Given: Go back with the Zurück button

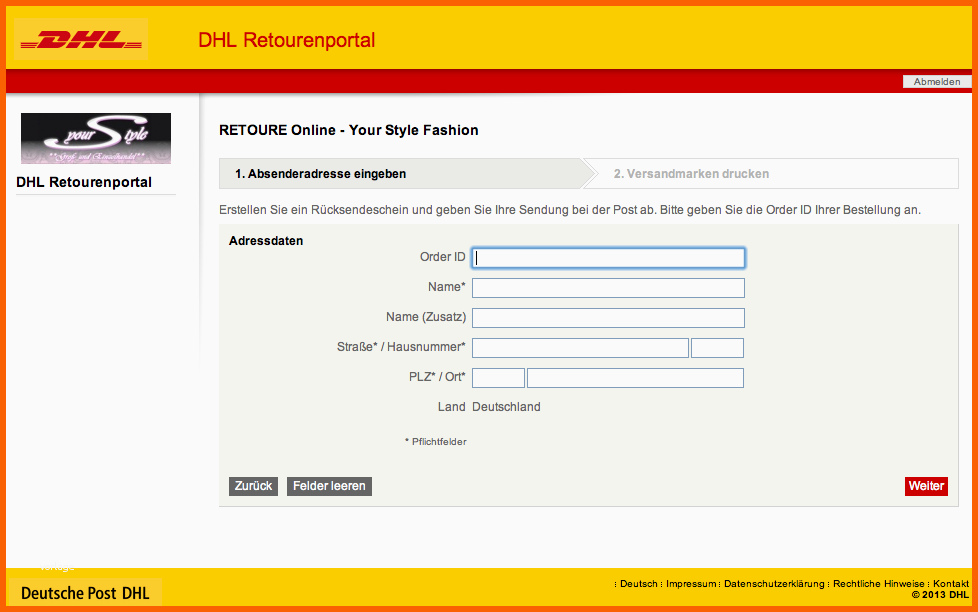Looking at the screenshot, I should [x=253, y=486].
